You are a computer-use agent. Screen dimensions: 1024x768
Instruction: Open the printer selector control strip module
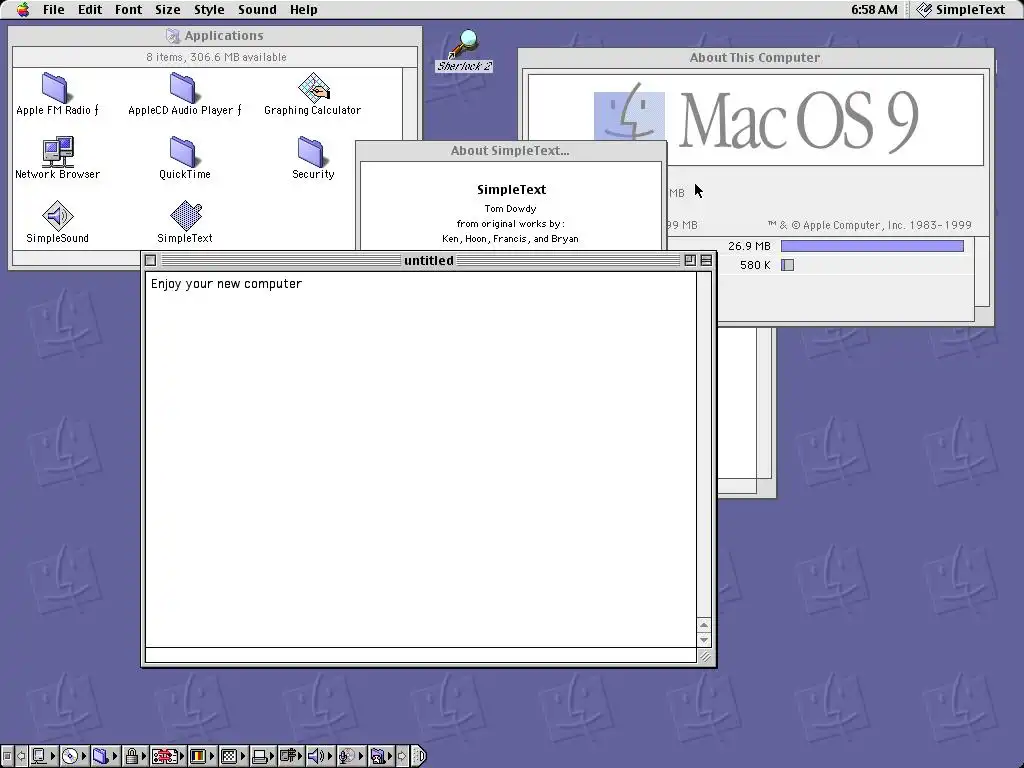pyautogui.click(x=263, y=756)
